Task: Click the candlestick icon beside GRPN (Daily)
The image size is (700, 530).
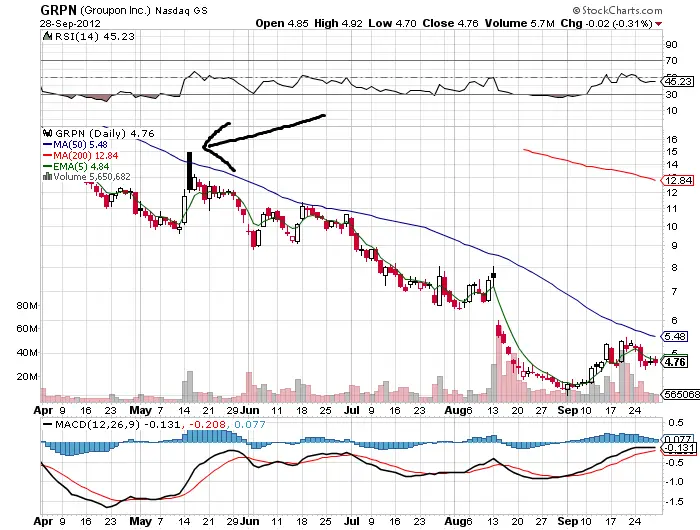Action: pyautogui.click(x=48, y=133)
